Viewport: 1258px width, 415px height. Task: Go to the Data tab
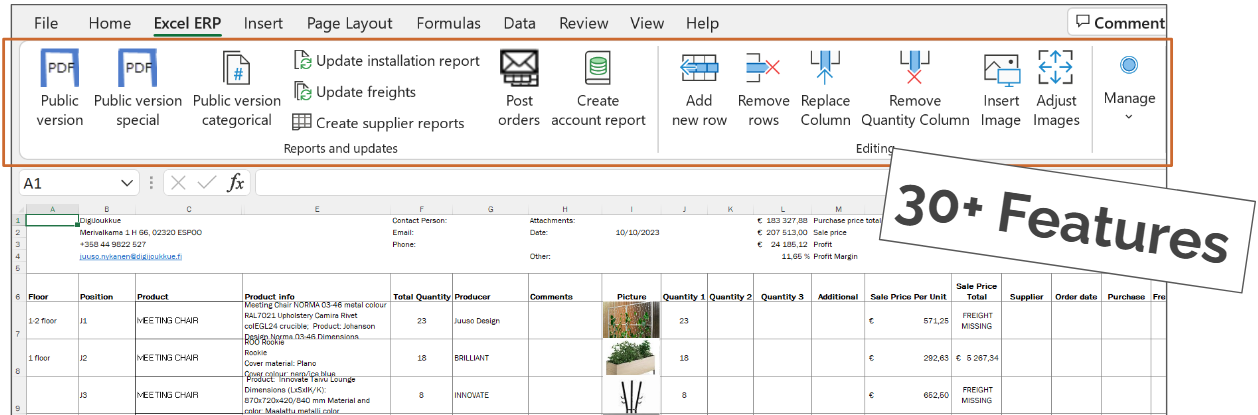tap(520, 22)
